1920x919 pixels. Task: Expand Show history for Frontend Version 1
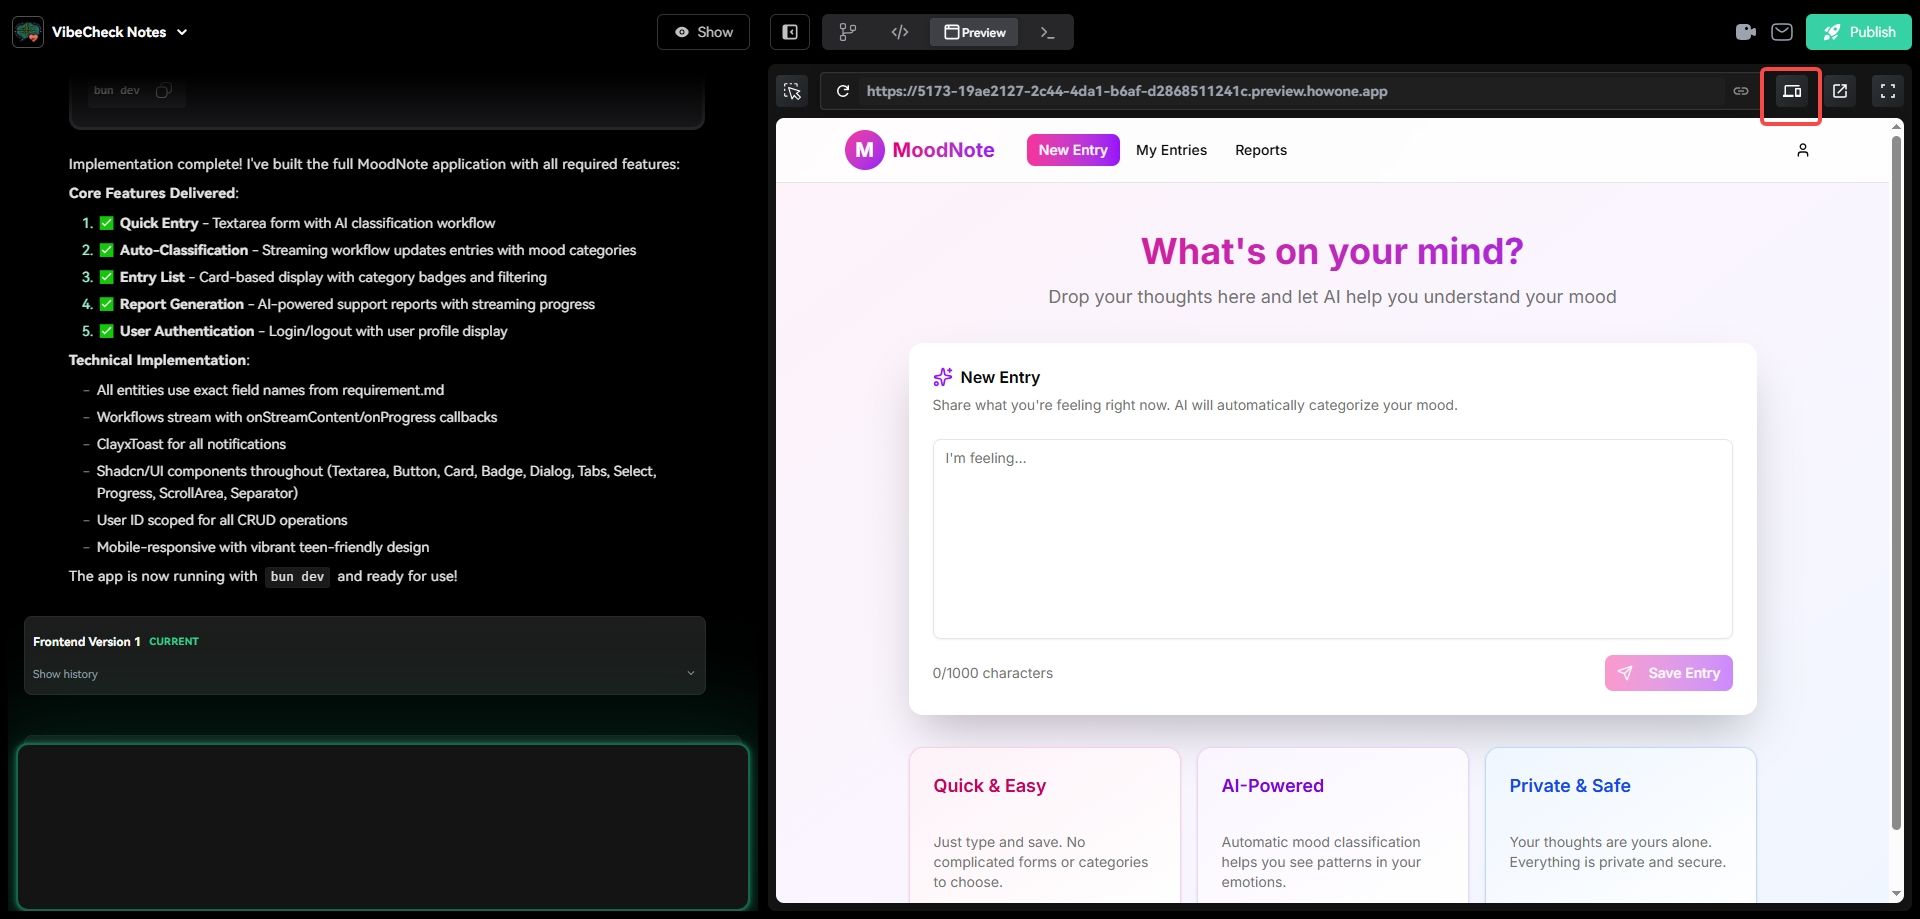coord(365,674)
